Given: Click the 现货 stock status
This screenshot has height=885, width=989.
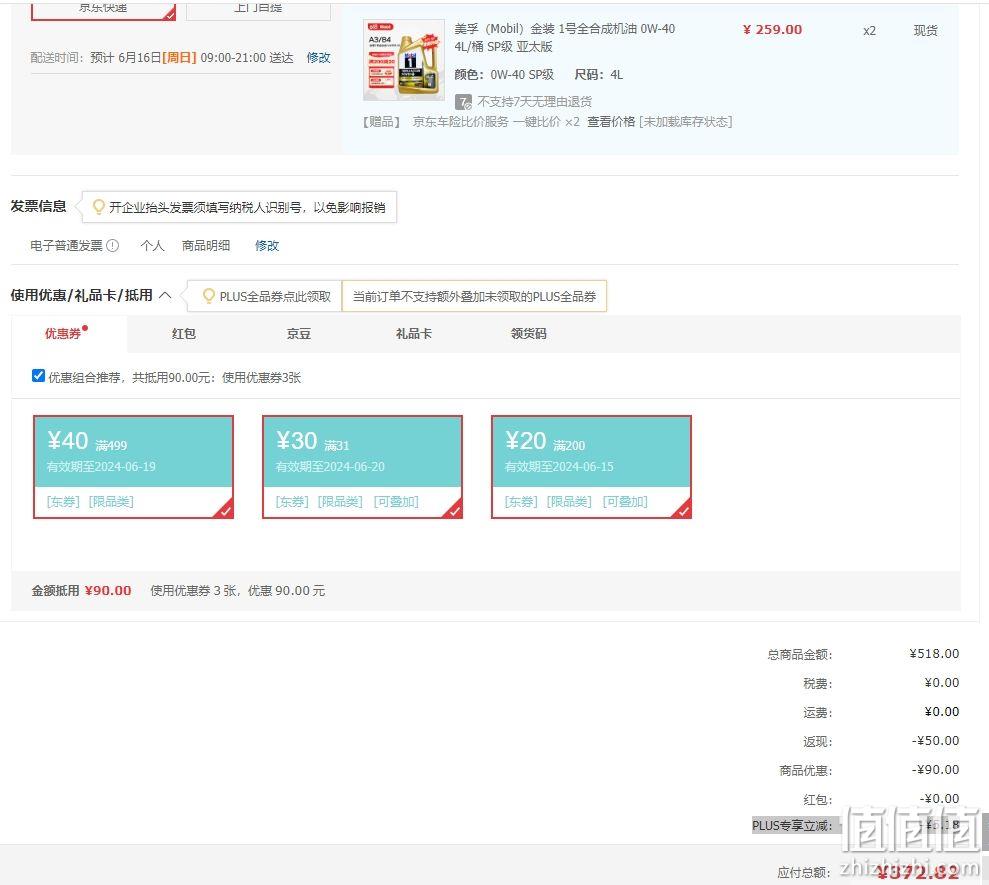Looking at the screenshot, I should pyautogui.click(x=925, y=30).
